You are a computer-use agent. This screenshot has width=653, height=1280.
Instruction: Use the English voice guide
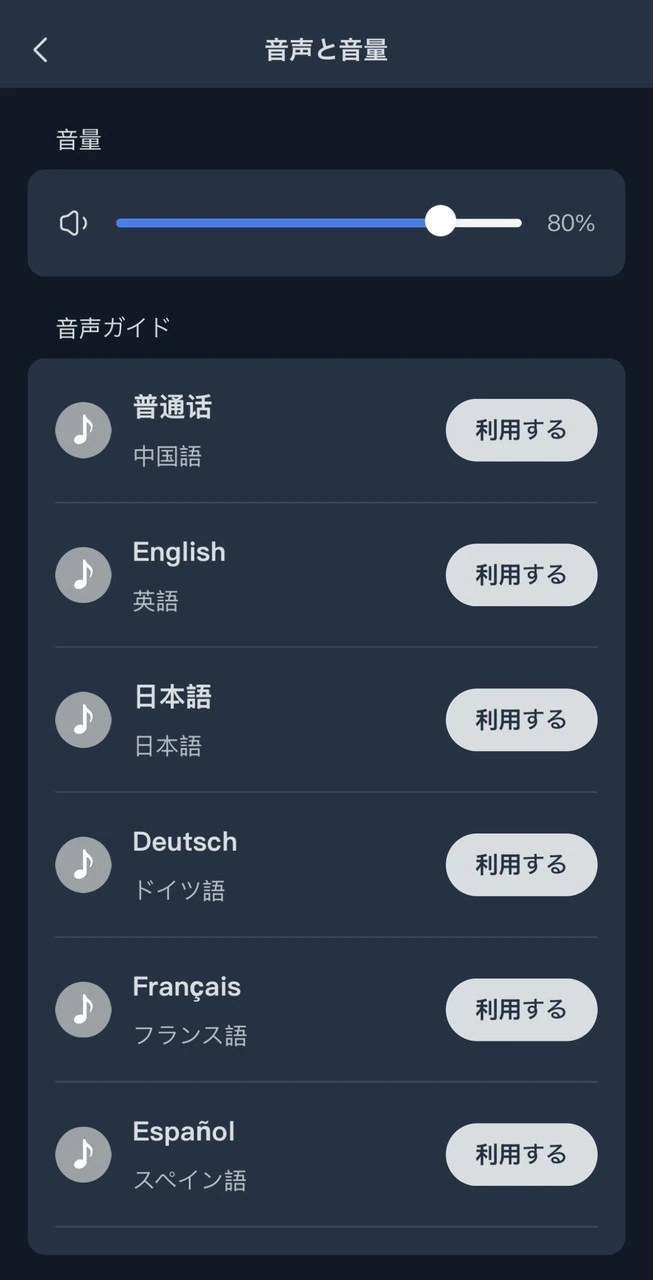[x=521, y=575]
